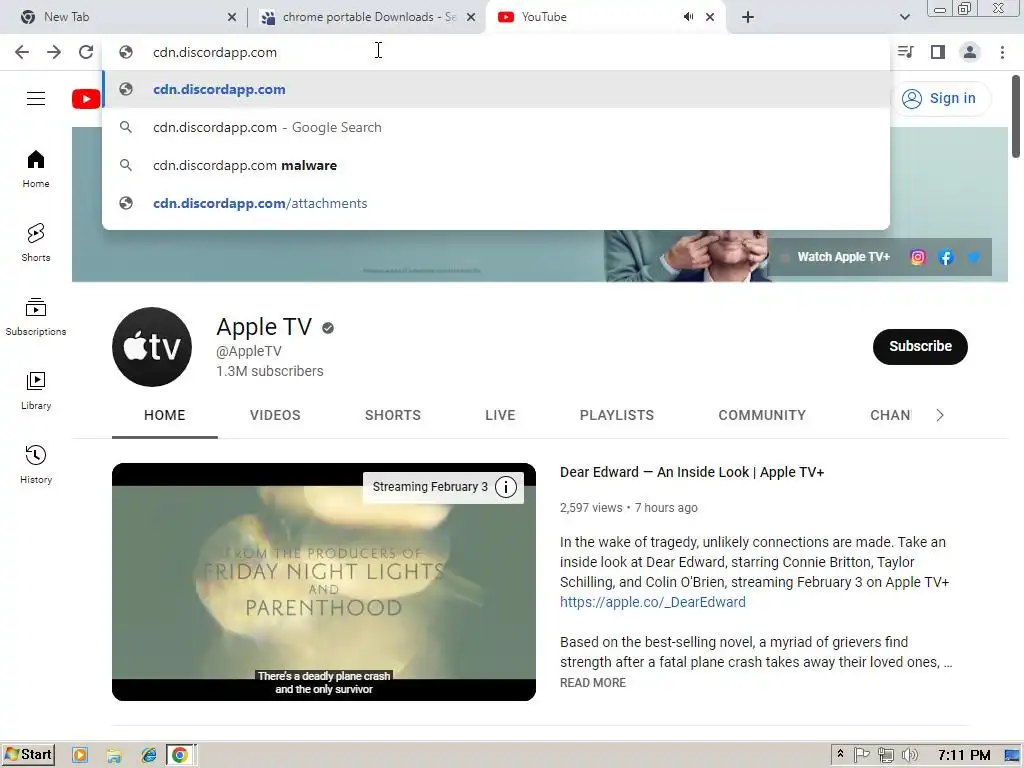Click the address bar text field
The width and height of the screenshot is (1024, 768).
coord(496,52)
